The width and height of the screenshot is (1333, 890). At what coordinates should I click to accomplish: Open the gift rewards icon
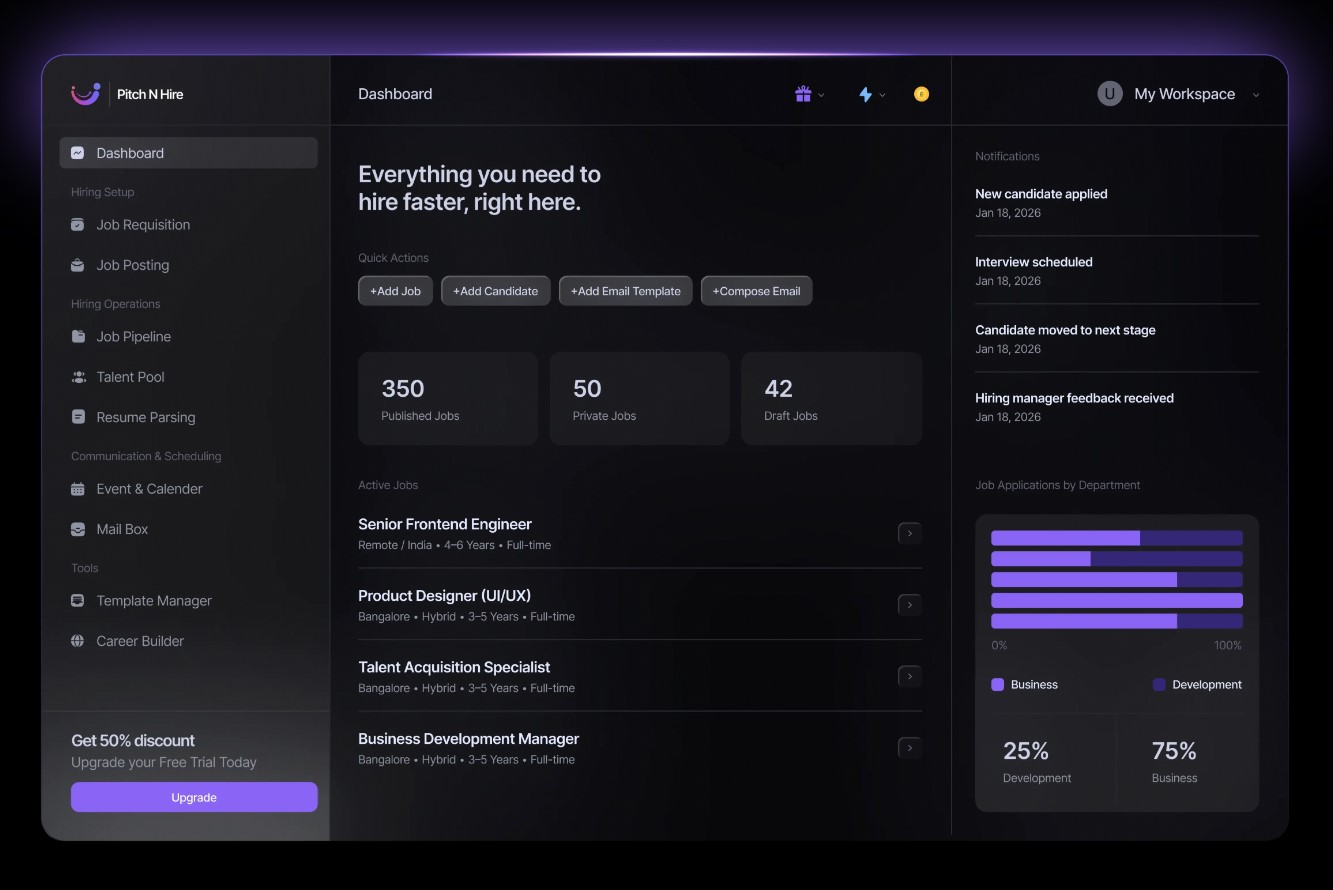pyautogui.click(x=803, y=94)
